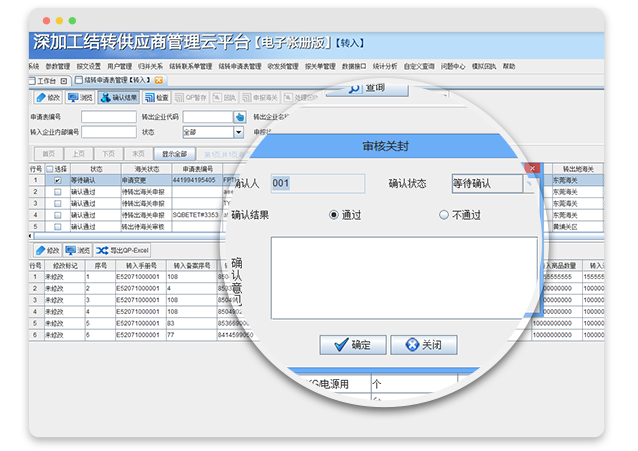Screen dimensions: 638x451
Task: Close the 结转申请表管理 tab with its orange X
Action: (x=159, y=80)
